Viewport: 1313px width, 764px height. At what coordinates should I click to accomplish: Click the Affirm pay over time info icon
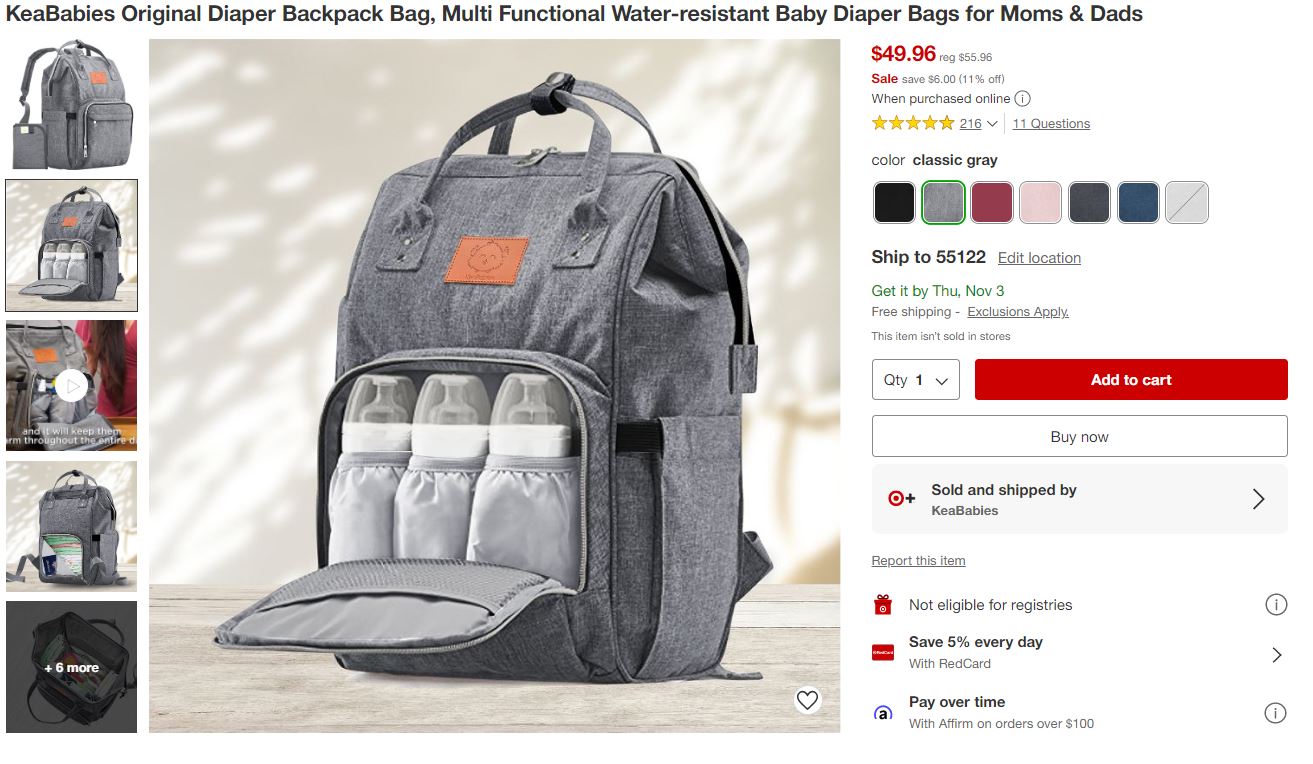coord(1275,712)
